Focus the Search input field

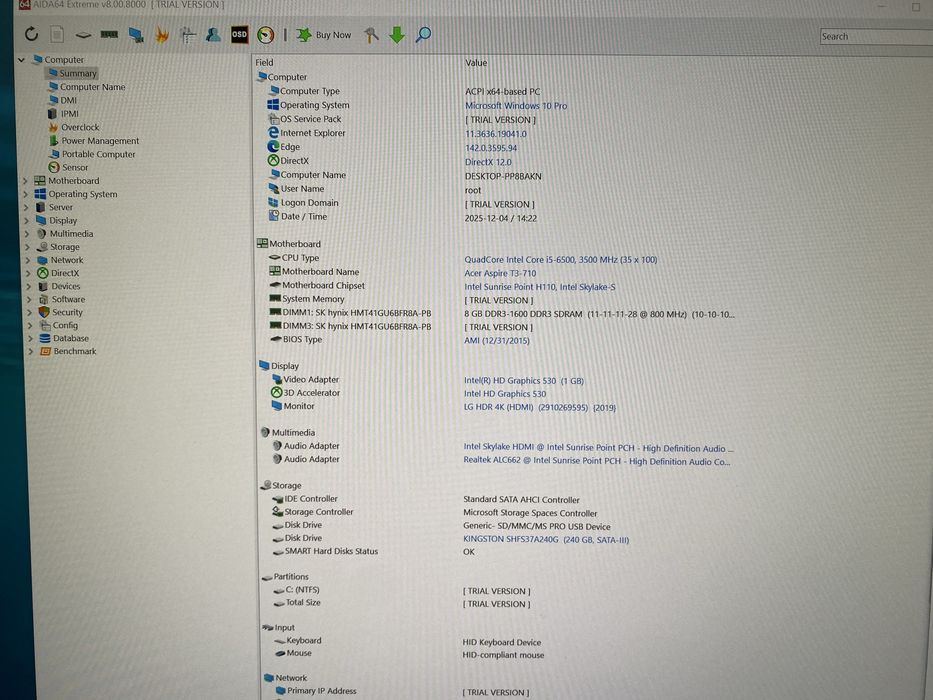tap(876, 36)
